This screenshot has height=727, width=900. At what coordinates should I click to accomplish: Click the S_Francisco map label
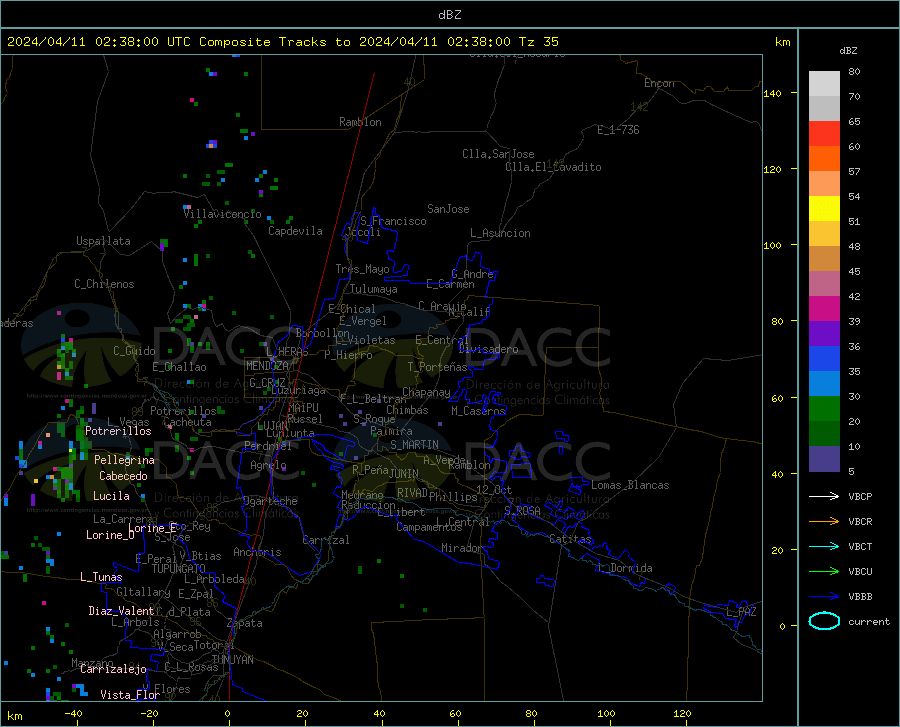[393, 221]
